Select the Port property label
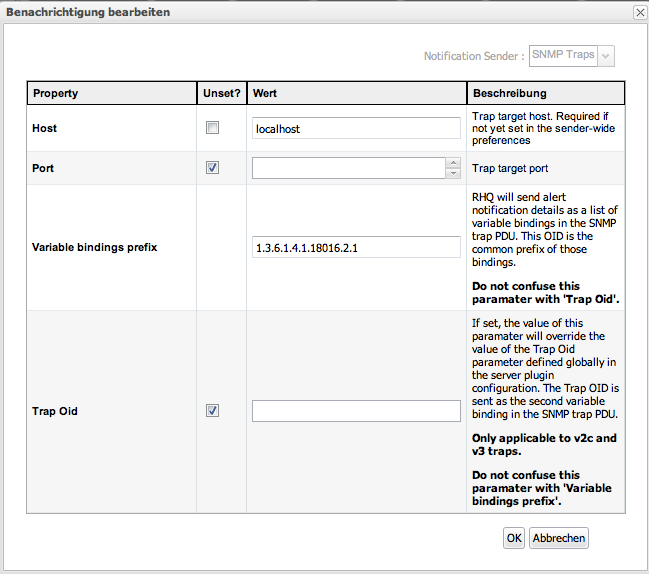This screenshot has width=649, height=574. 43,168
